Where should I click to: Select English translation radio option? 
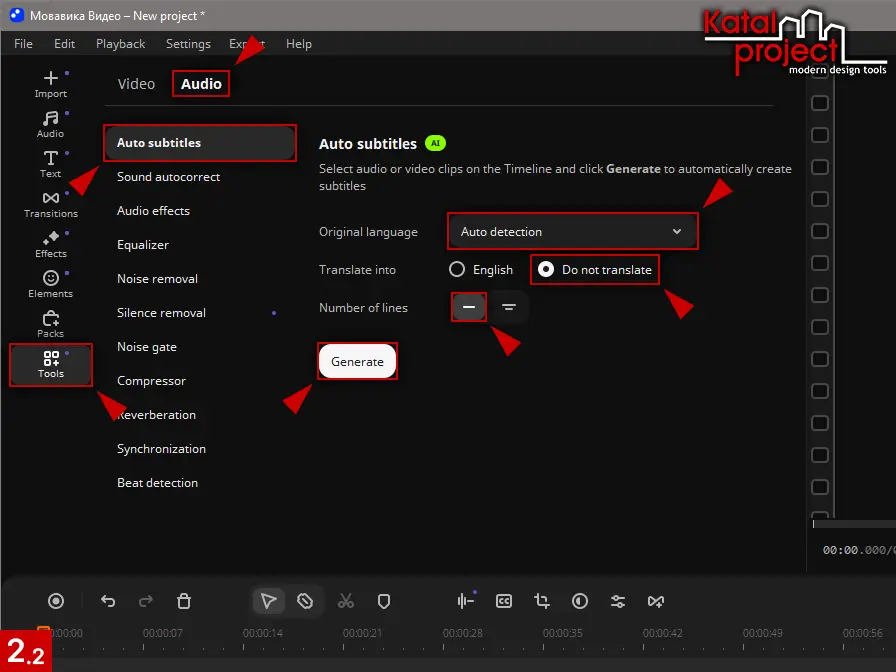(458, 269)
